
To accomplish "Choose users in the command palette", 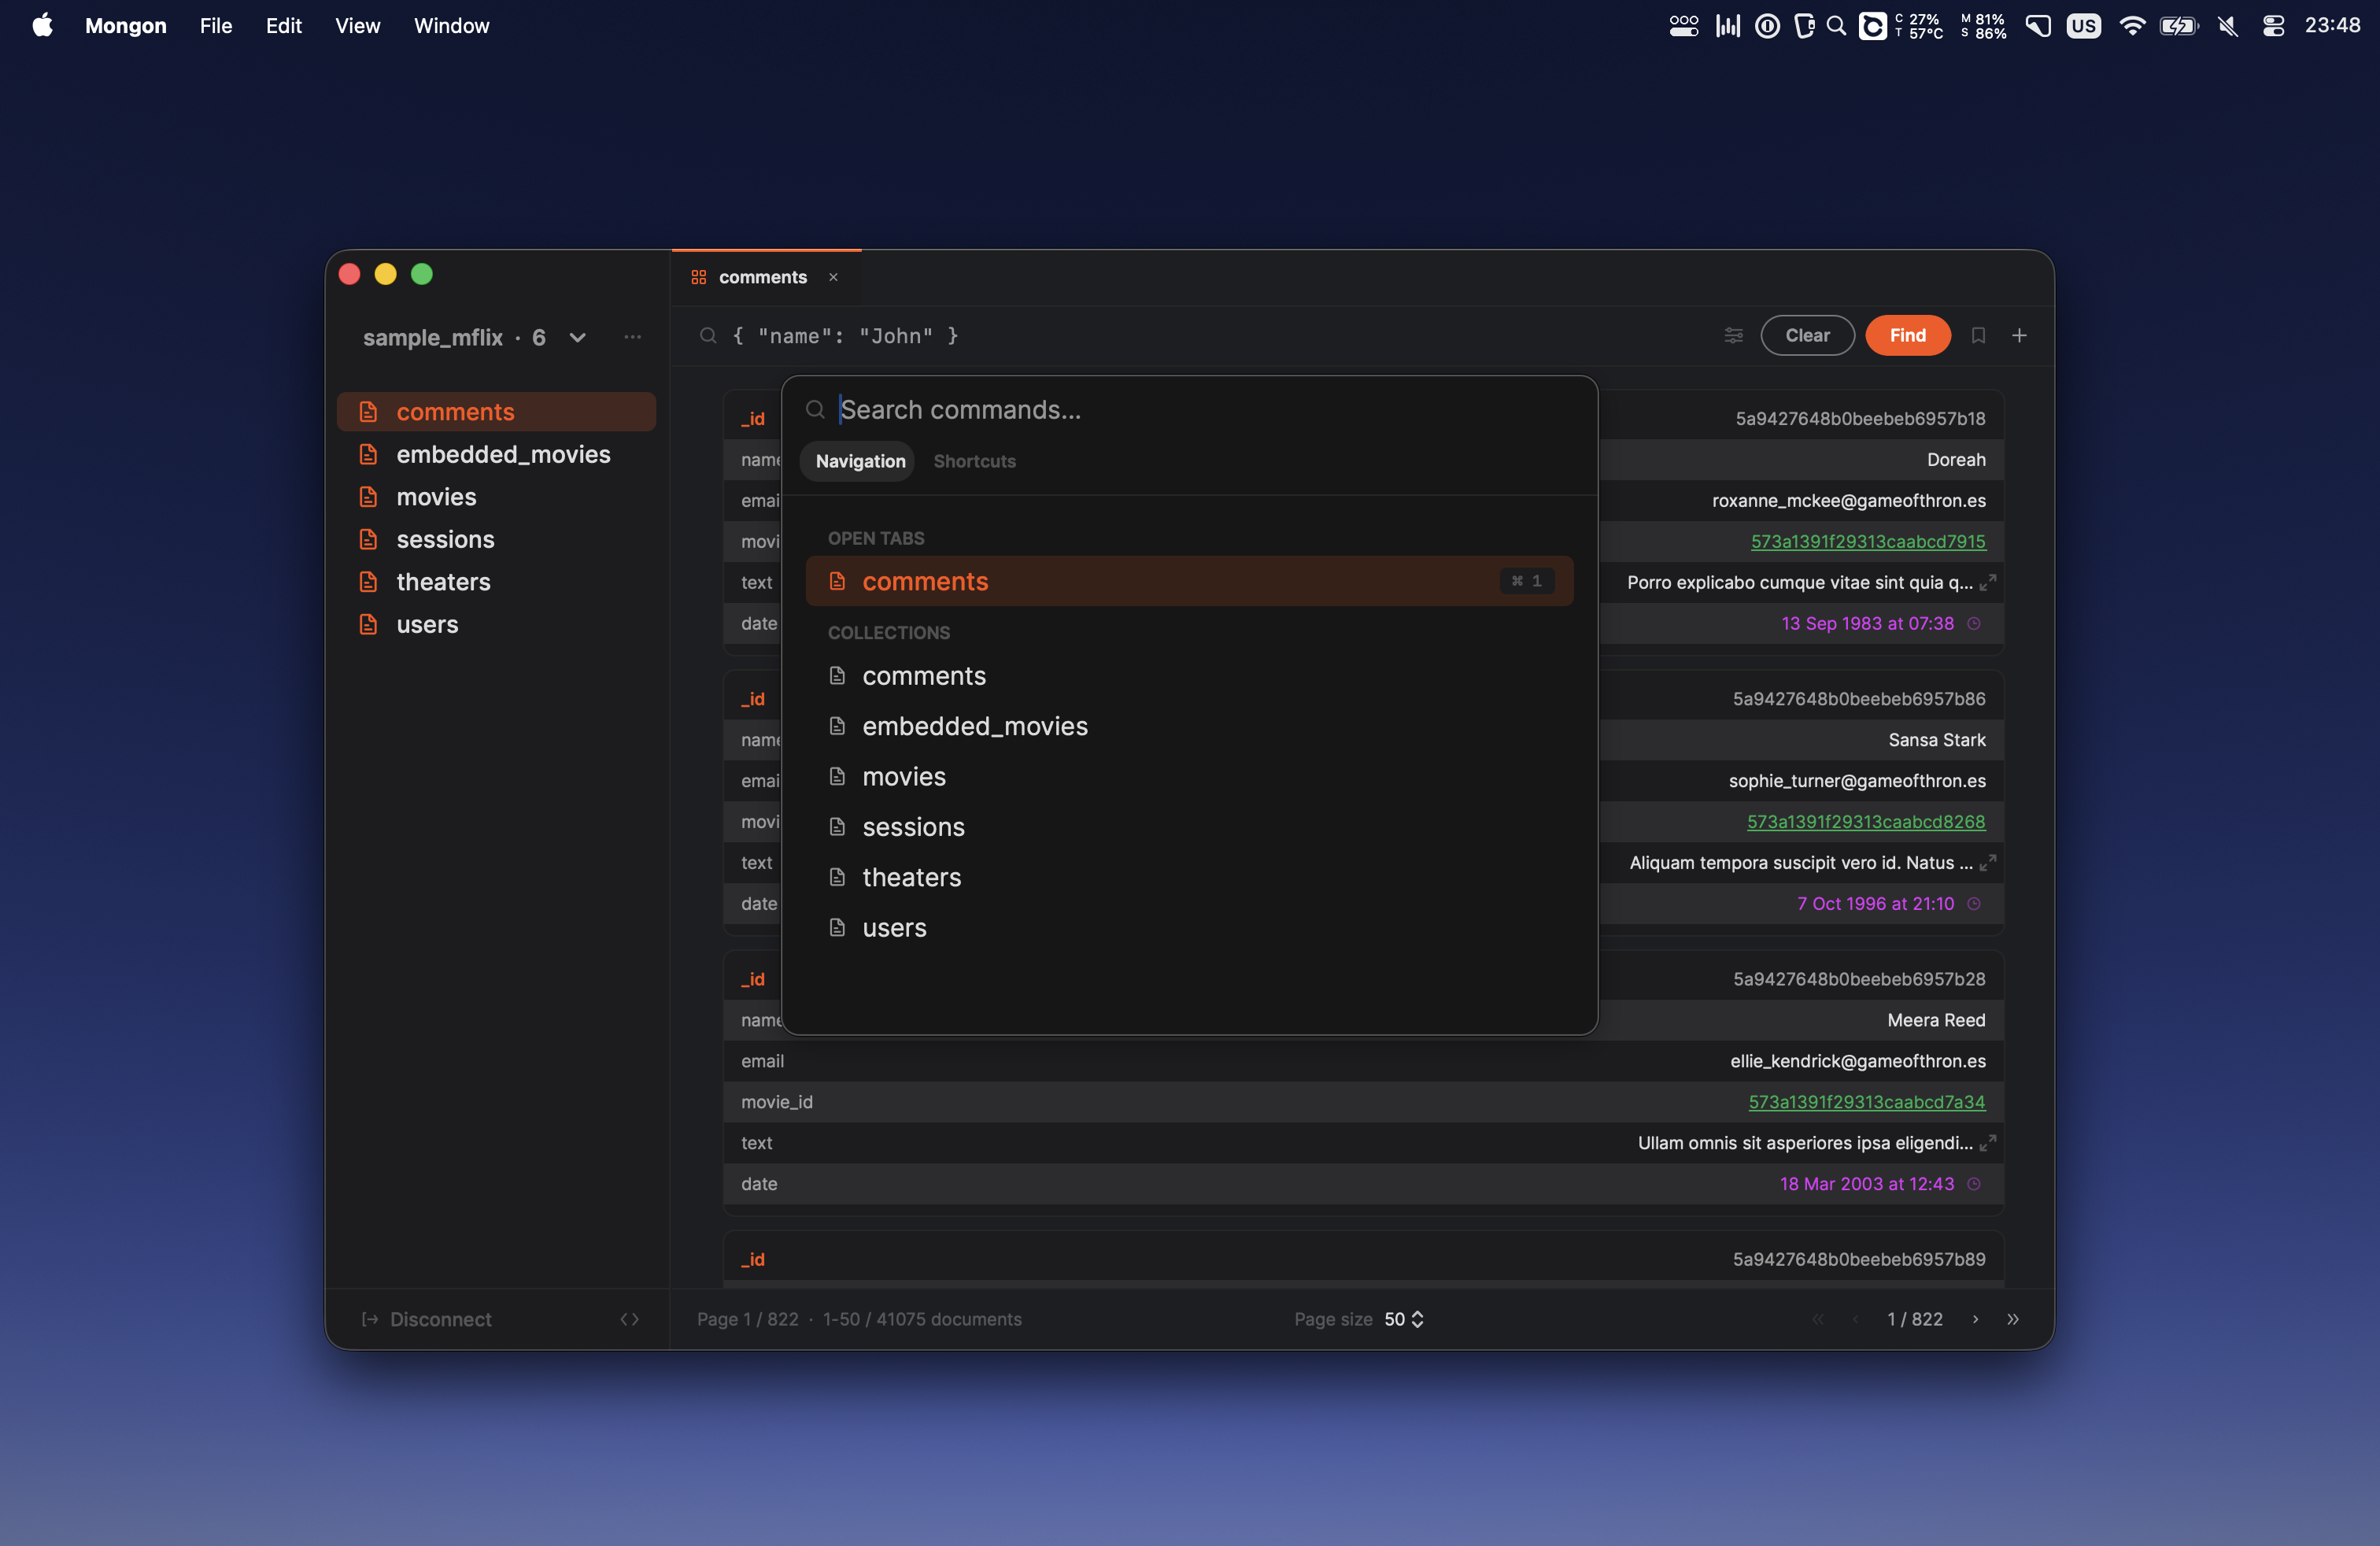I will click(1189, 928).
